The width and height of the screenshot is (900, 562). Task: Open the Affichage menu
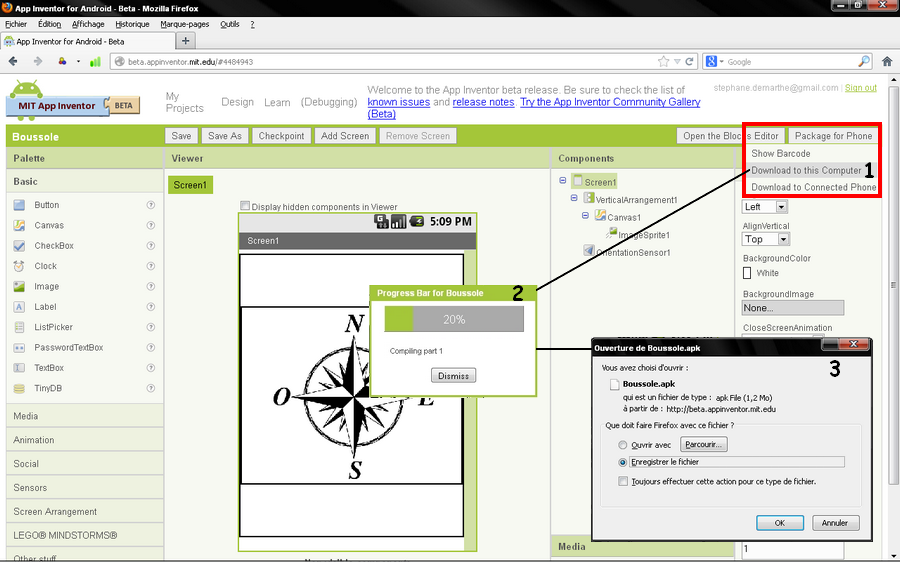88,24
